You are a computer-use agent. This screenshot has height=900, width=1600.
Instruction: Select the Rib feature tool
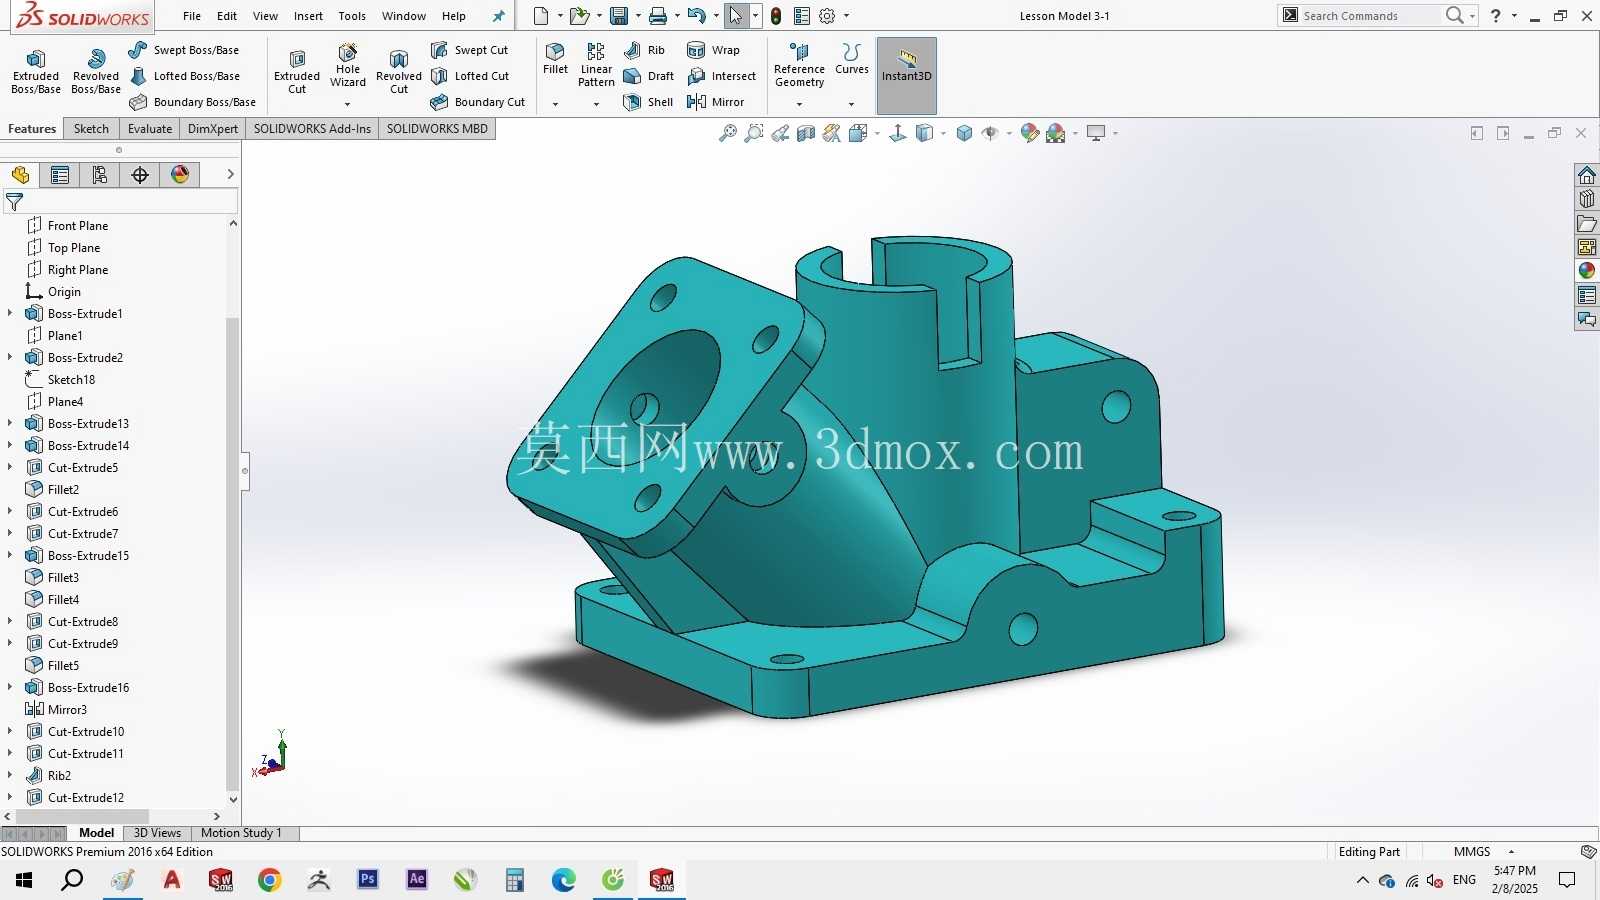pyautogui.click(x=645, y=50)
